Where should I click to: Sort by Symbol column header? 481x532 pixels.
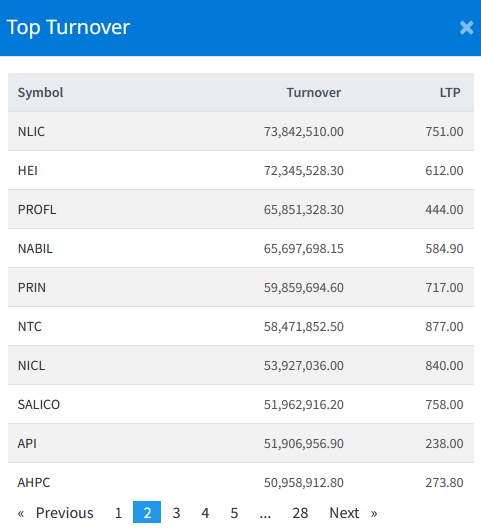pyautogui.click(x=40, y=93)
